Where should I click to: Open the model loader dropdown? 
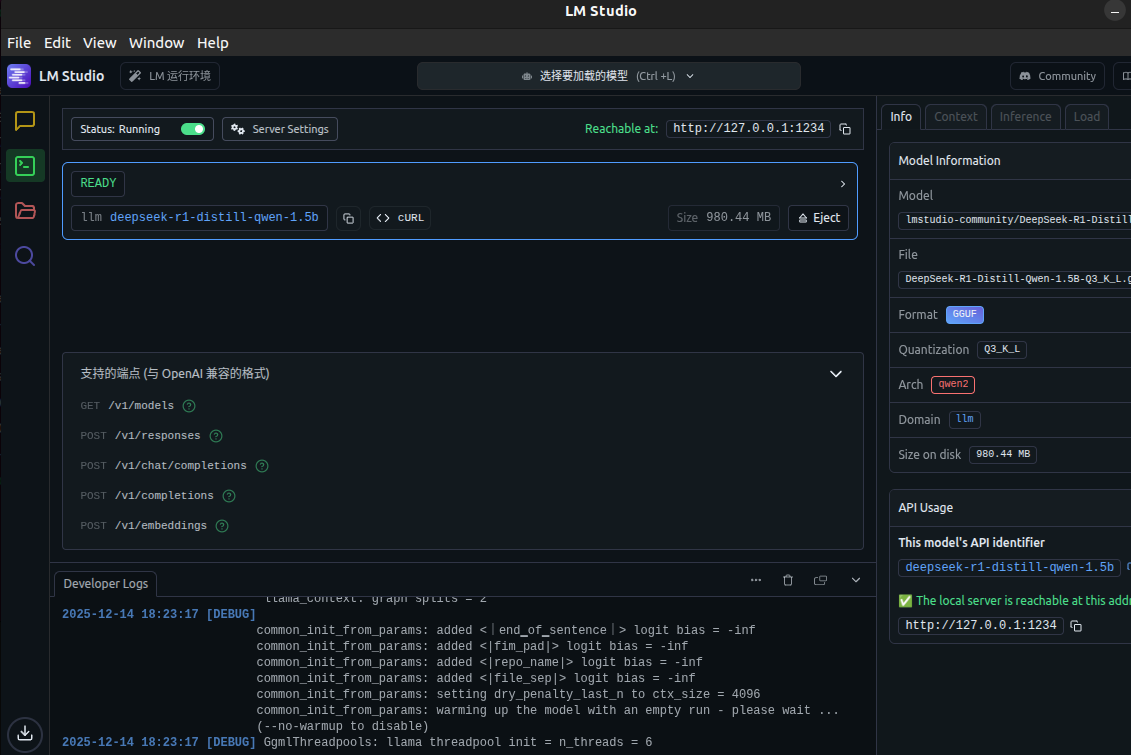pyautogui.click(x=609, y=76)
